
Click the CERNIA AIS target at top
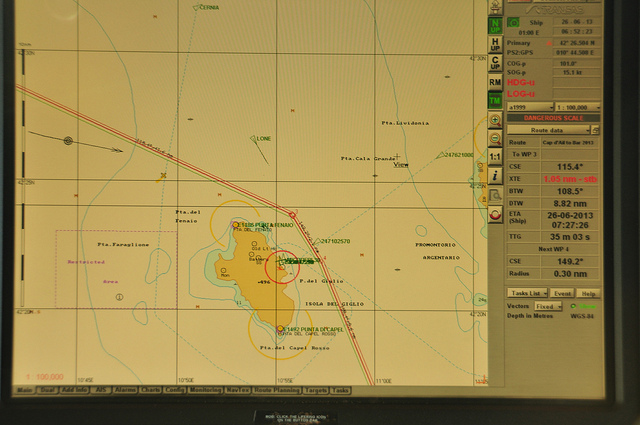tap(196, 7)
